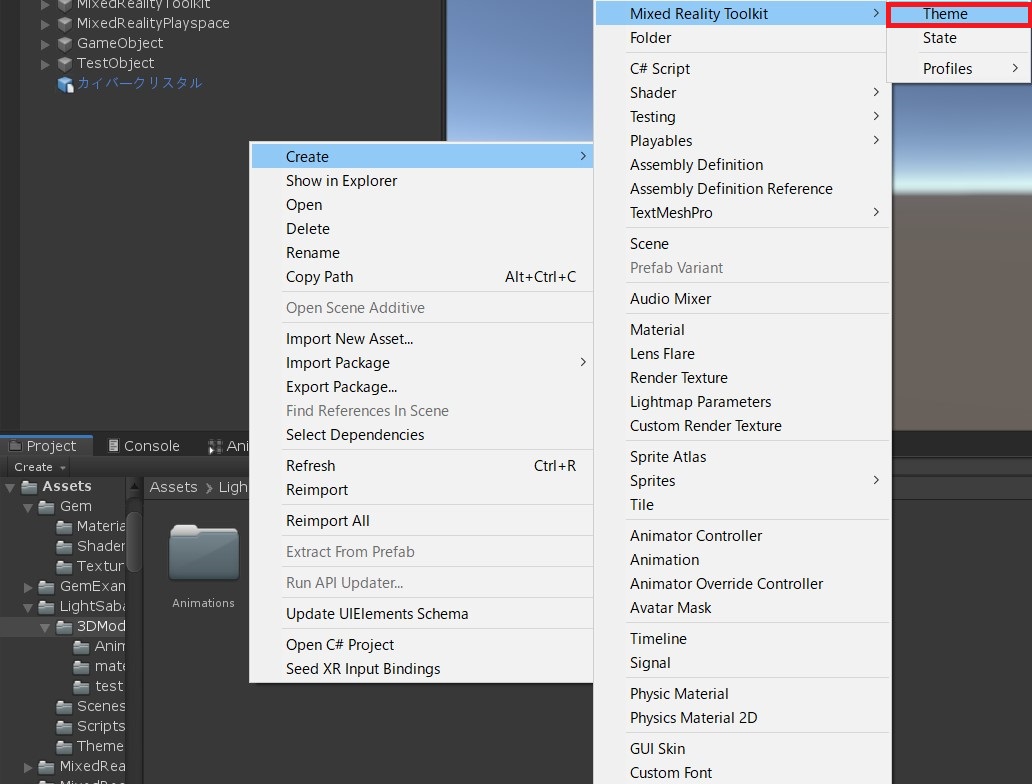Choose Assembly Definition Reference entry
1032x784 pixels.
pyautogui.click(x=741, y=189)
